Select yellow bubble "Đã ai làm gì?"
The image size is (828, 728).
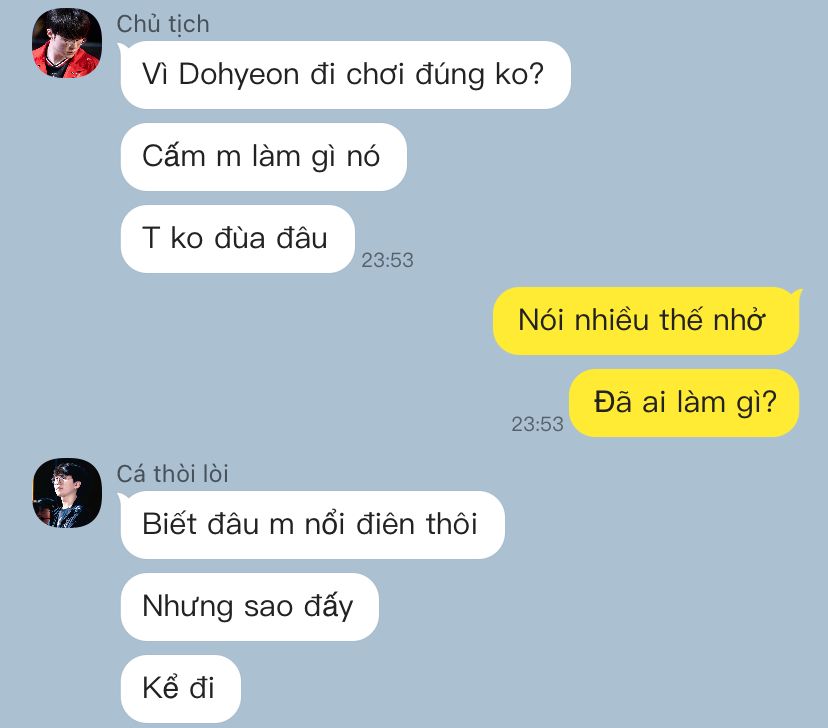pos(684,403)
